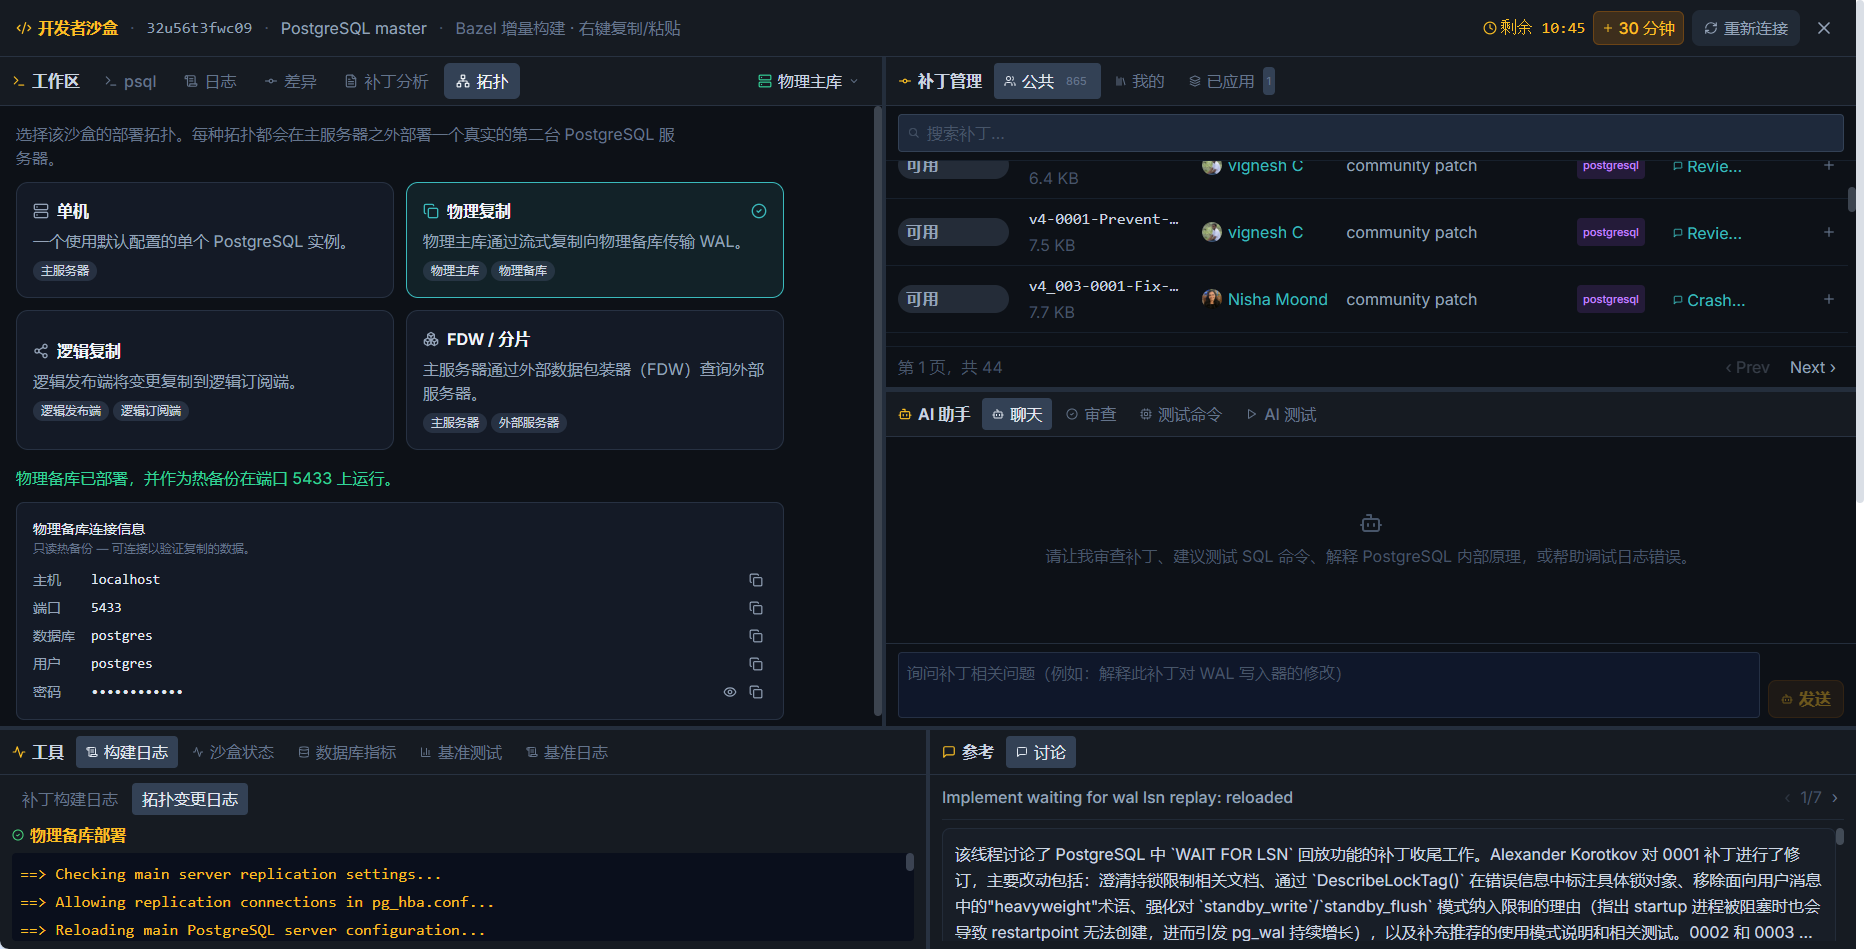1864x949 pixels.
Task: Select the Physical Replication (物理复制) topology card
Action: point(595,240)
